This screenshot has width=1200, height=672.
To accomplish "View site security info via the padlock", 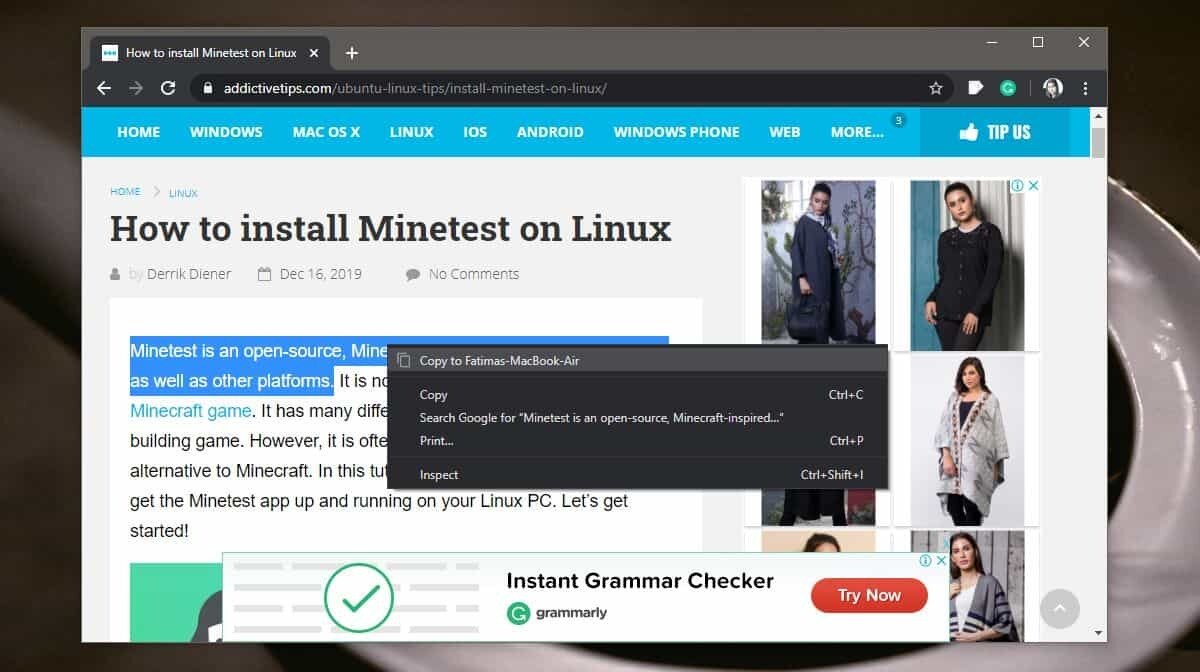I will click(x=207, y=88).
